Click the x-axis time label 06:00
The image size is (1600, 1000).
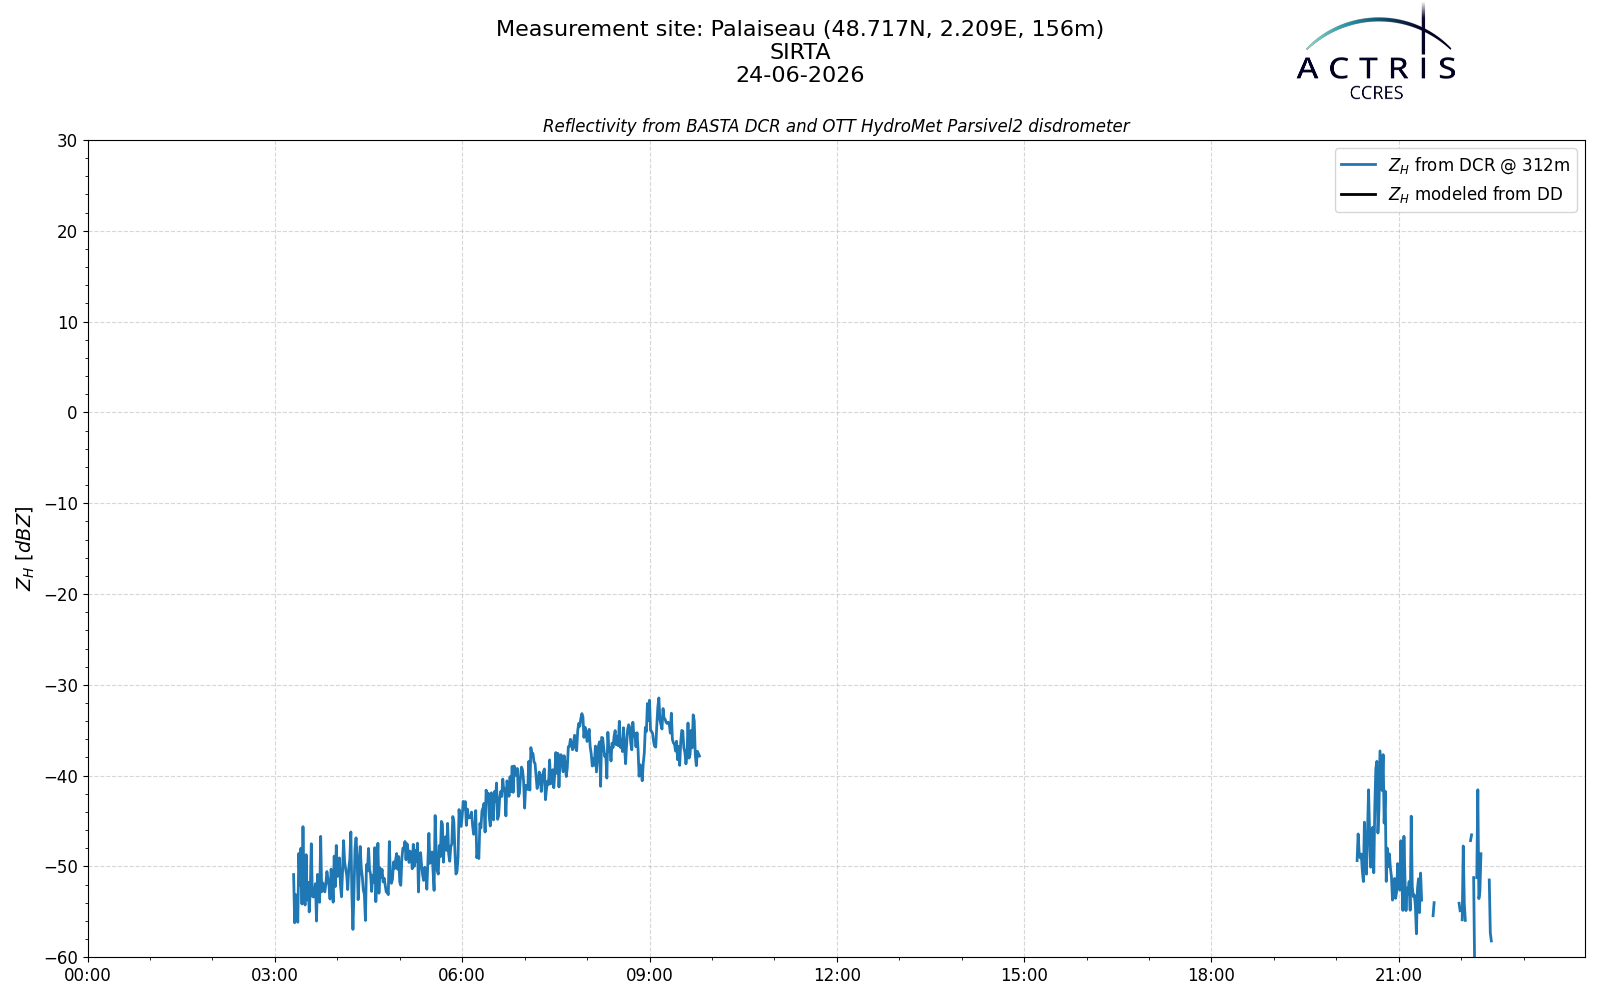[462, 976]
